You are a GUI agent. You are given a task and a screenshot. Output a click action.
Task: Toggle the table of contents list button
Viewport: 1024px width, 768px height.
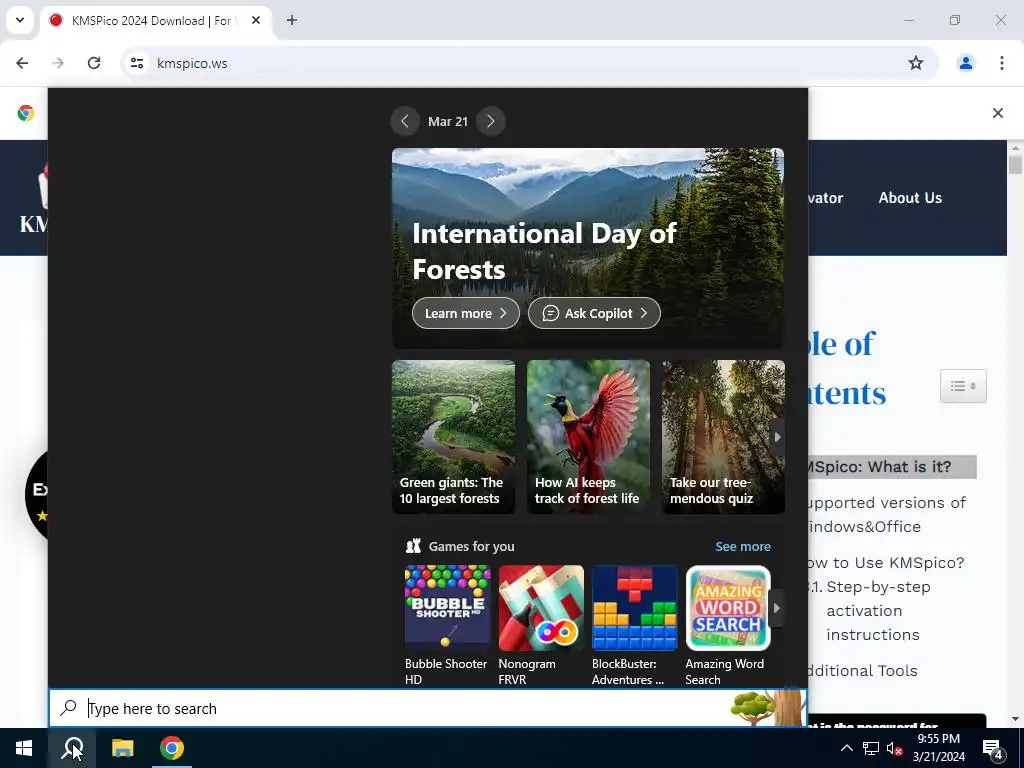[963, 386]
